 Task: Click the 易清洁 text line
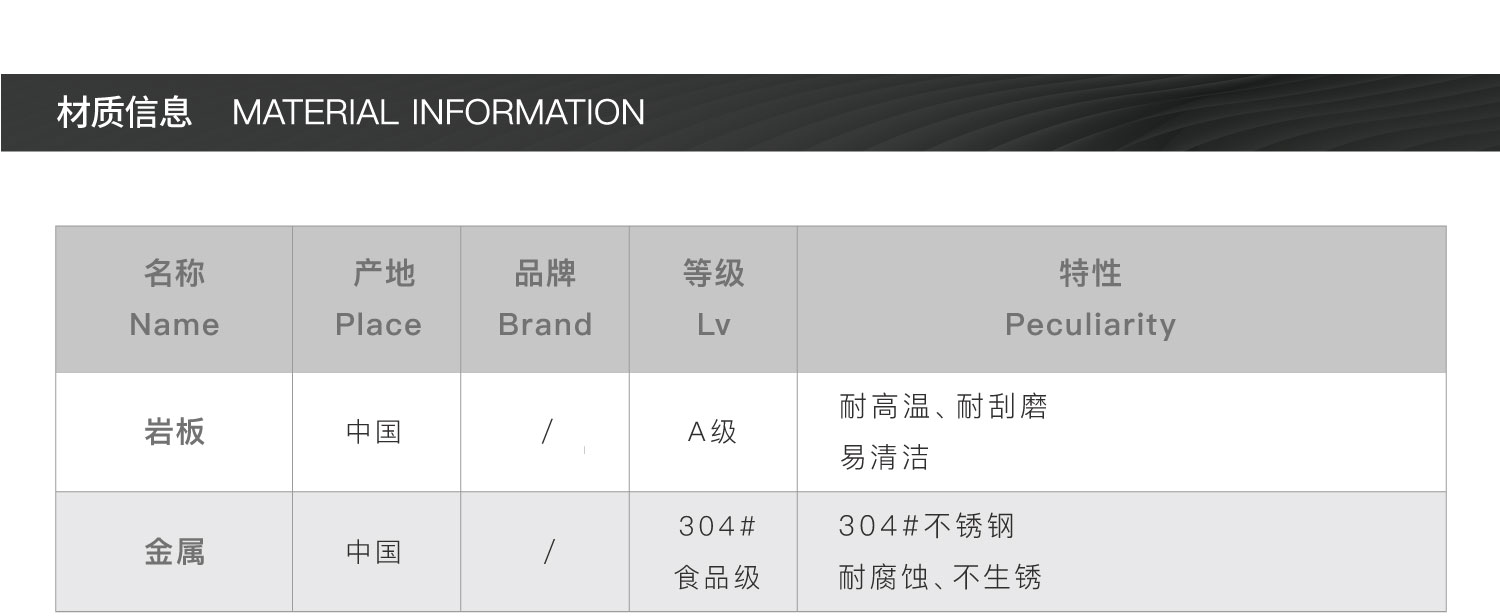point(885,458)
